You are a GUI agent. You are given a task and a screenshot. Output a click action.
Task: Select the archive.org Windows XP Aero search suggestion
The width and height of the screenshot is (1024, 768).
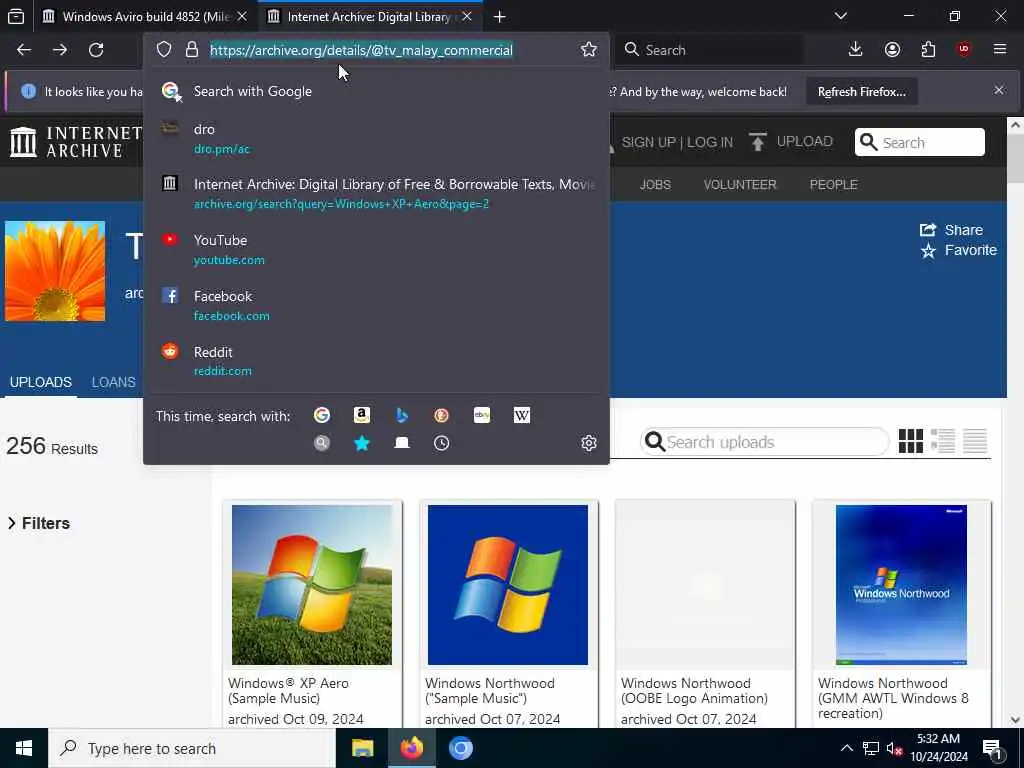tap(376, 194)
